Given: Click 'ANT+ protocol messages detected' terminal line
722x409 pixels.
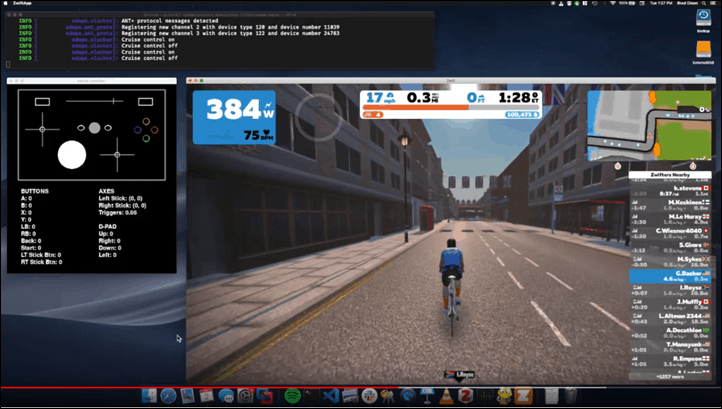Looking at the screenshot, I should pos(169,21).
